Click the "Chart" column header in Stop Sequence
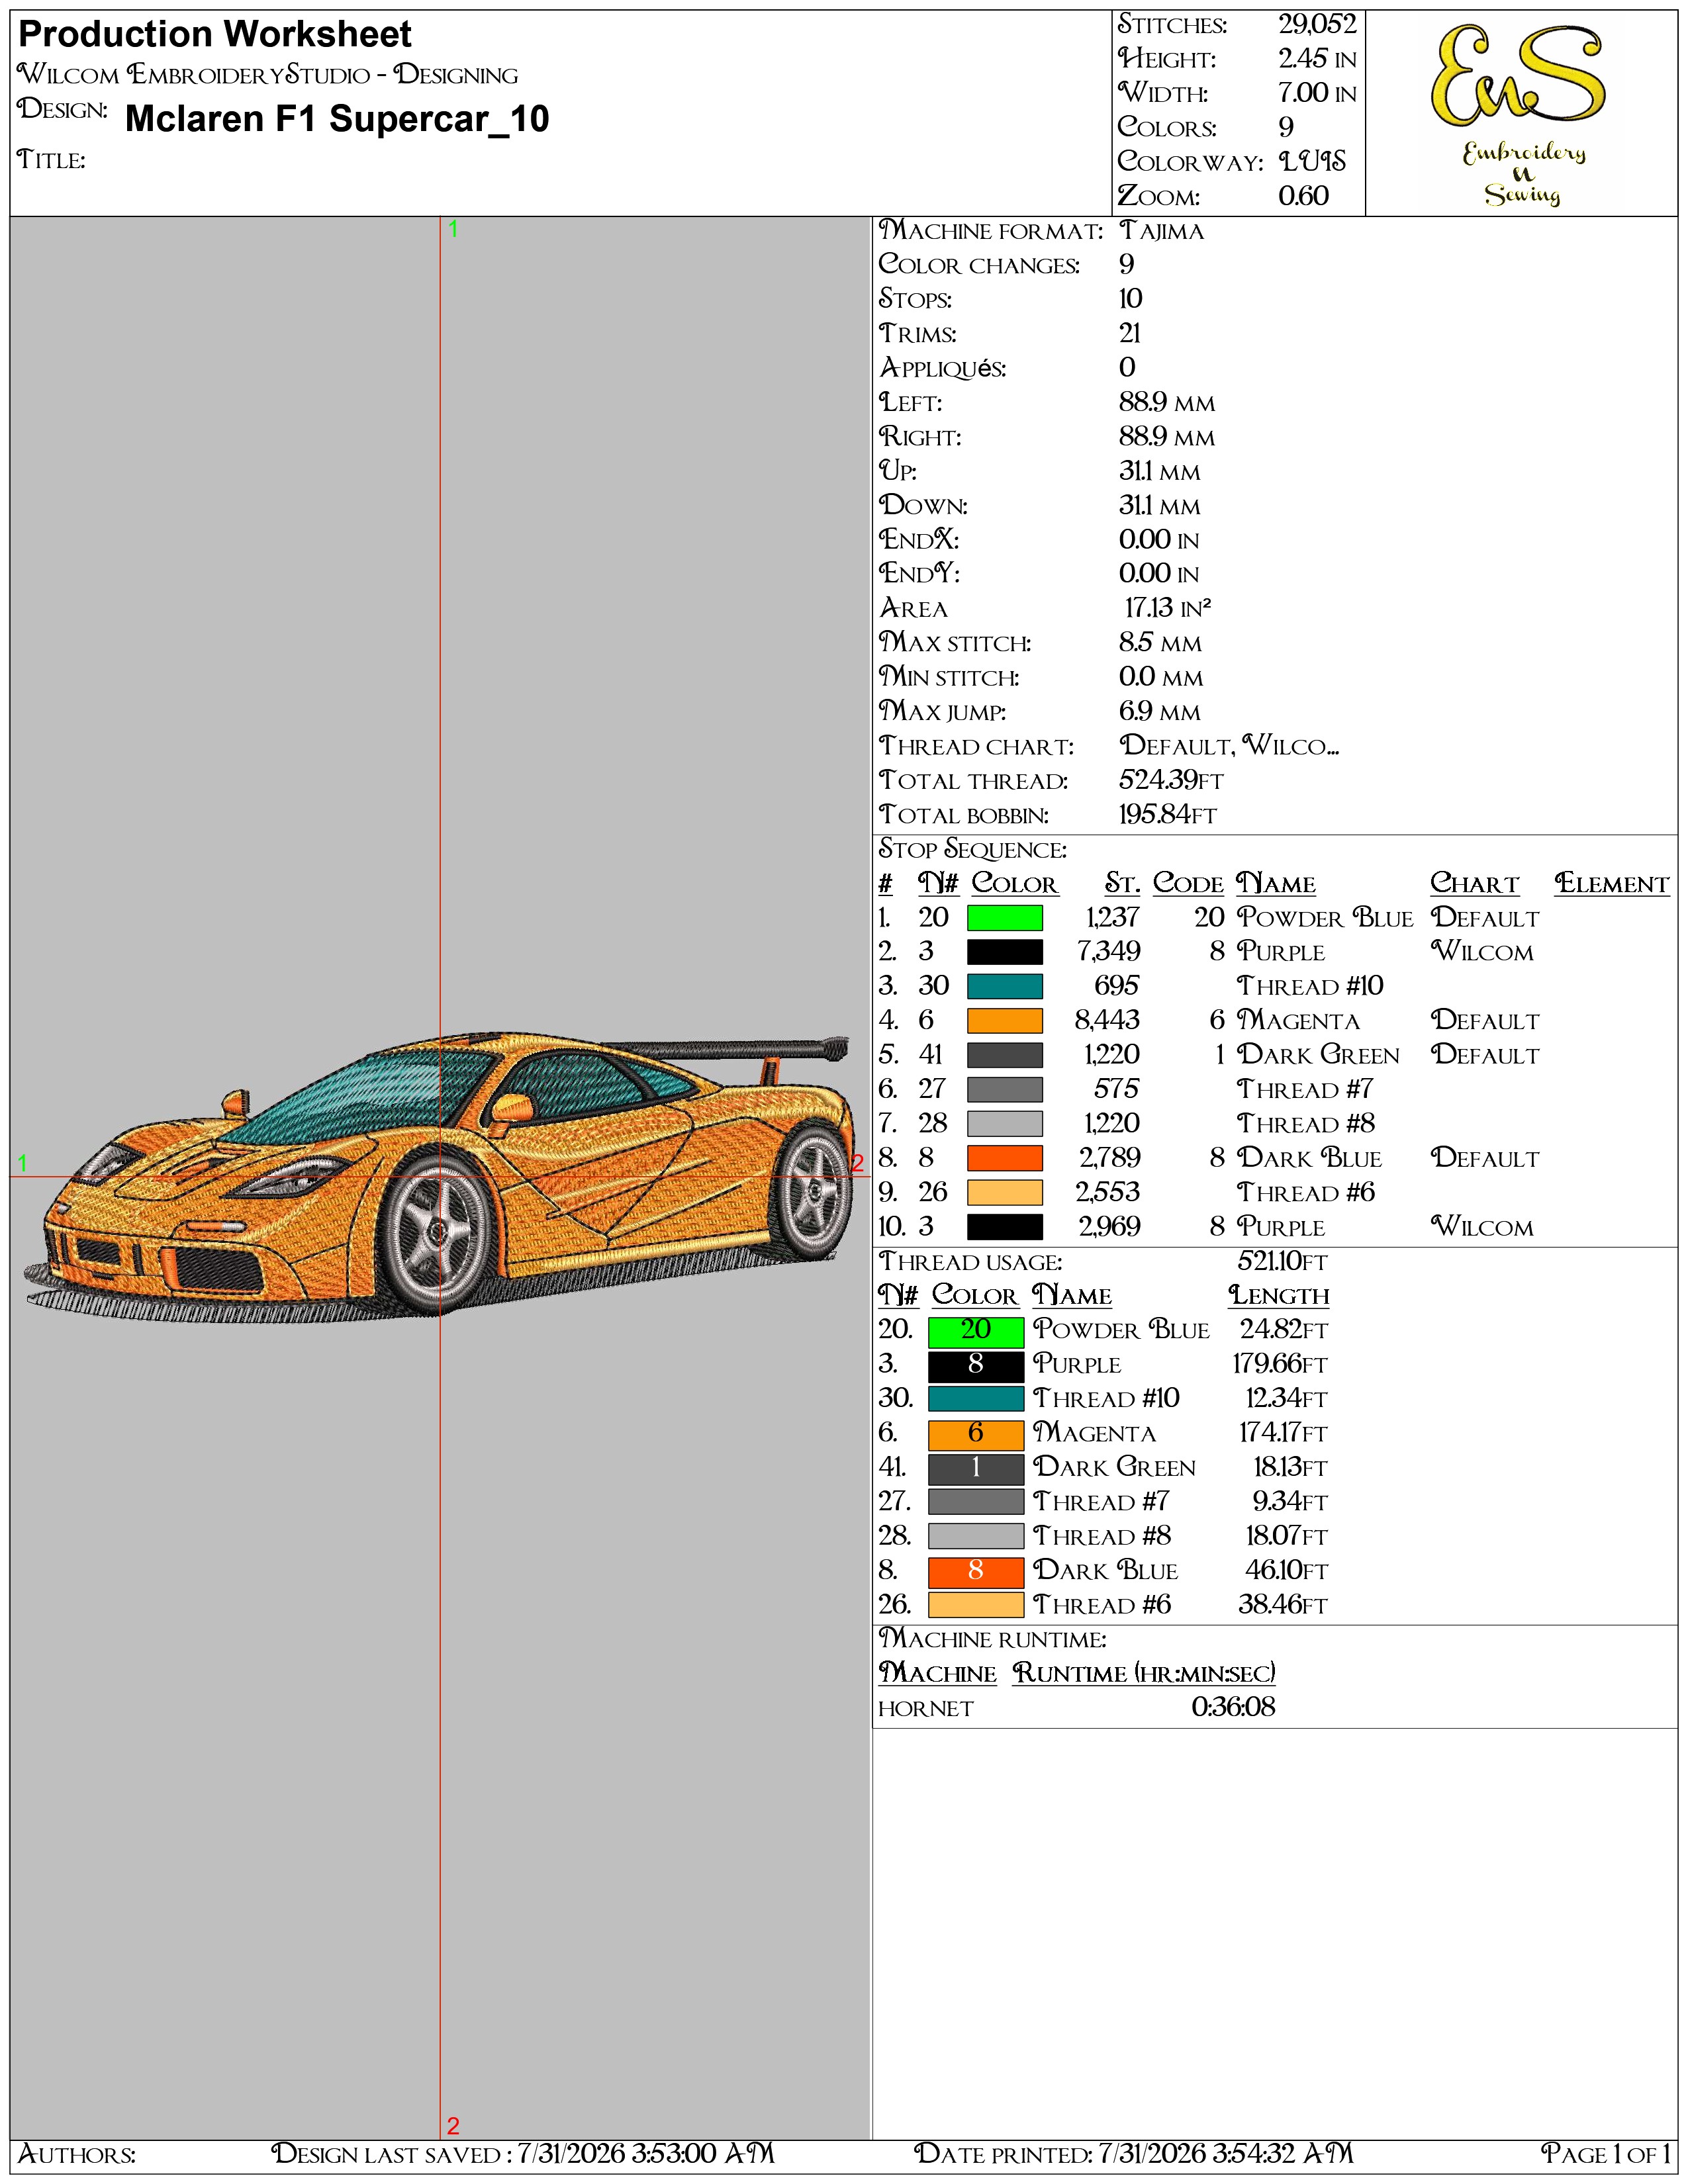This screenshot has height=2184, width=1688. tap(1474, 883)
